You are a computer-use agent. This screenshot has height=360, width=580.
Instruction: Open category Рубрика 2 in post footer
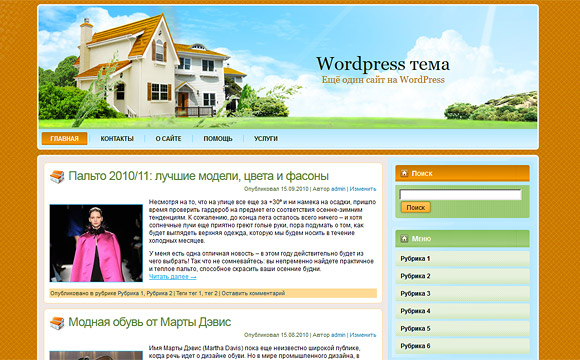click(159, 293)
